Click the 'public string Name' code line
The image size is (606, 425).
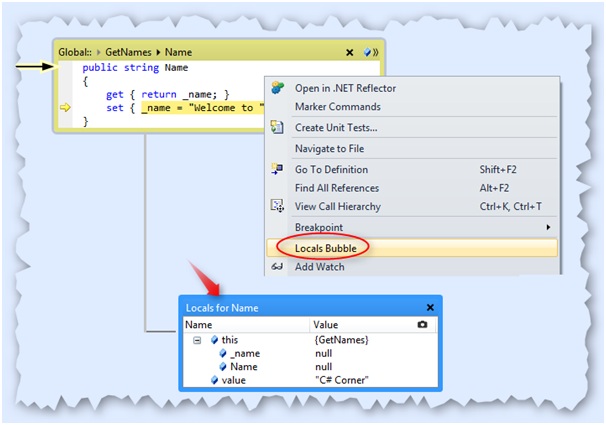135,68
